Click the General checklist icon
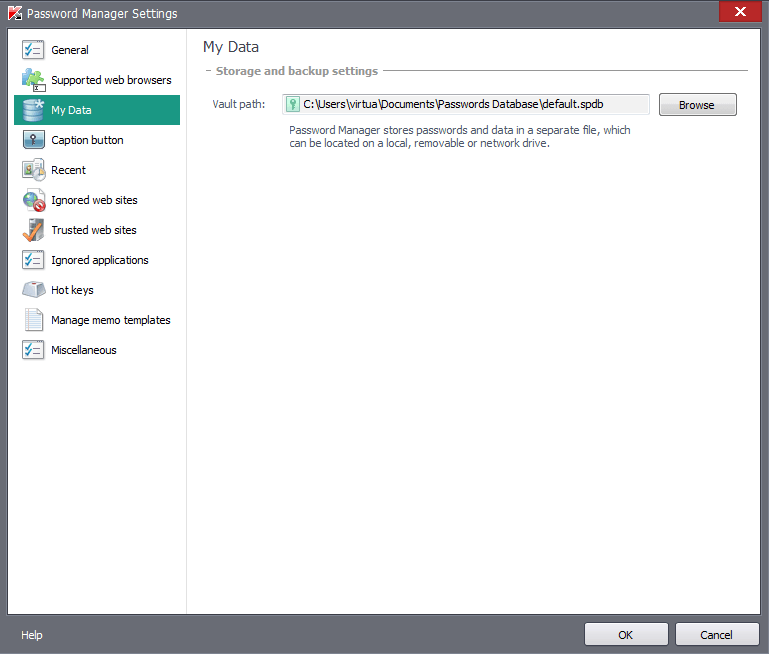 pyautogui.click(x=33, y=50)
